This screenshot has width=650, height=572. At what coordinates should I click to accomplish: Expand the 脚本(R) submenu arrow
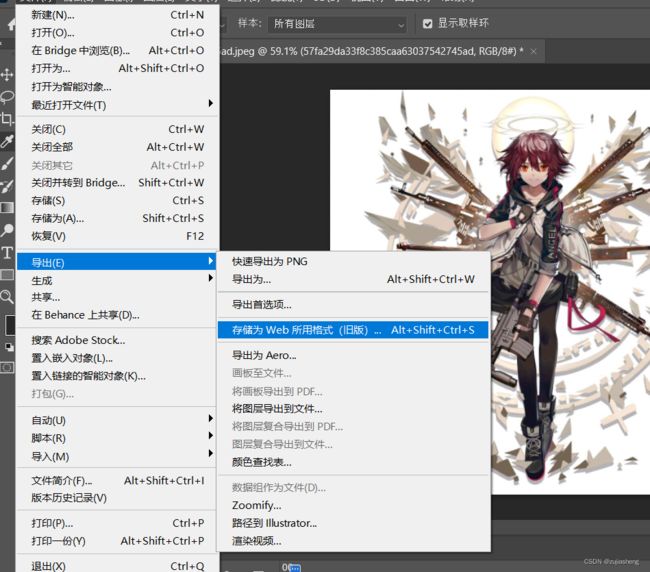click(x=211, y=436)
